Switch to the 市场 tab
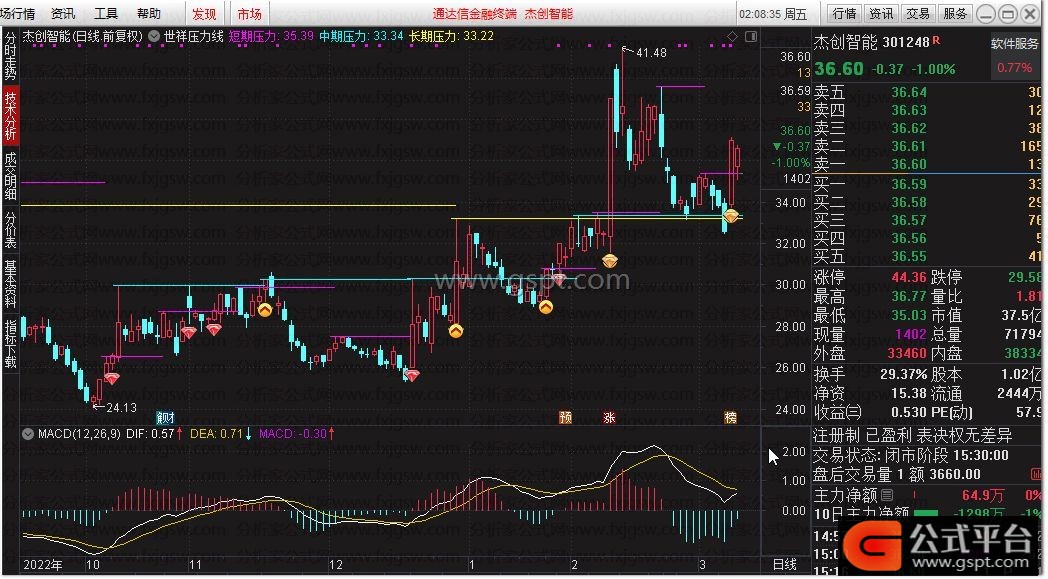 click(249, 13)
